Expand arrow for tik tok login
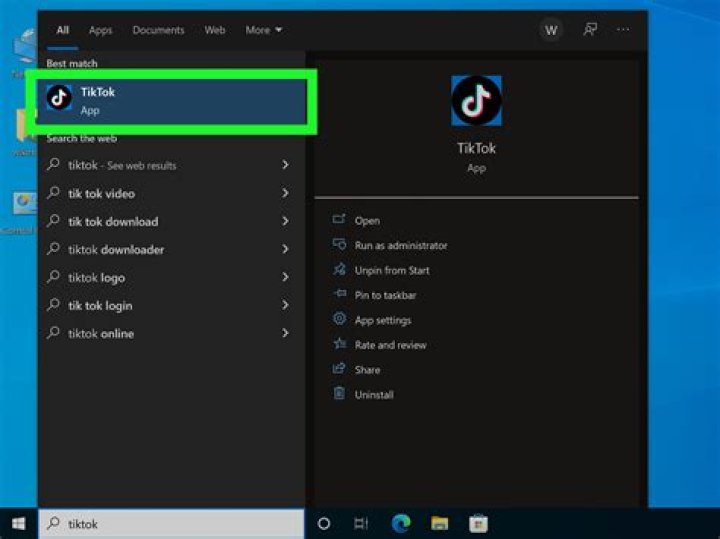This screenshot has width=720, height=539. click(285, 305)
